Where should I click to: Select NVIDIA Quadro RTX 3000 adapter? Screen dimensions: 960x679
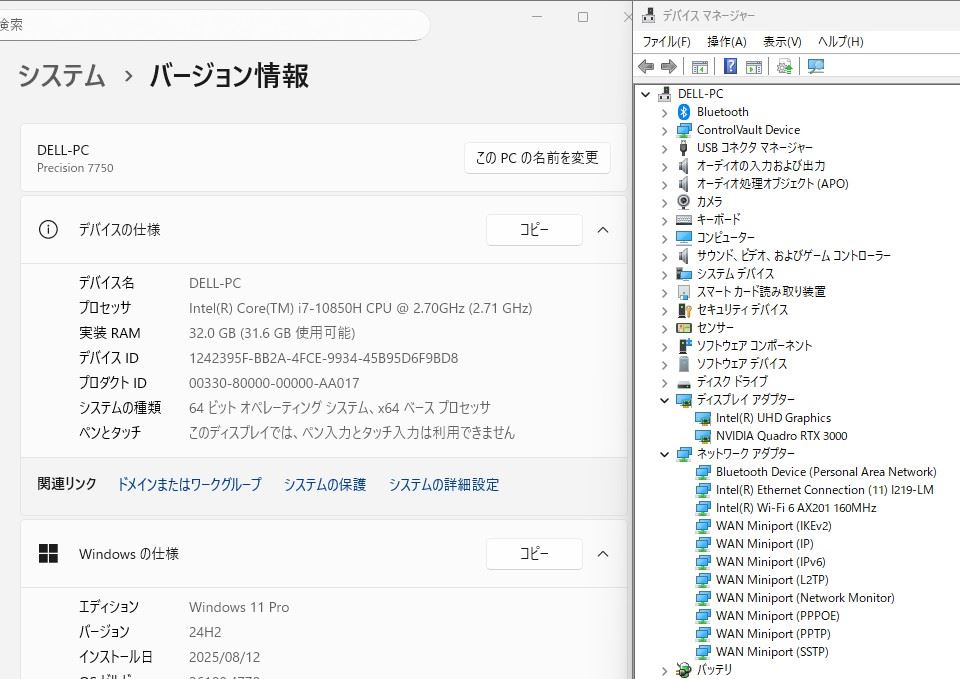point(781,436)
